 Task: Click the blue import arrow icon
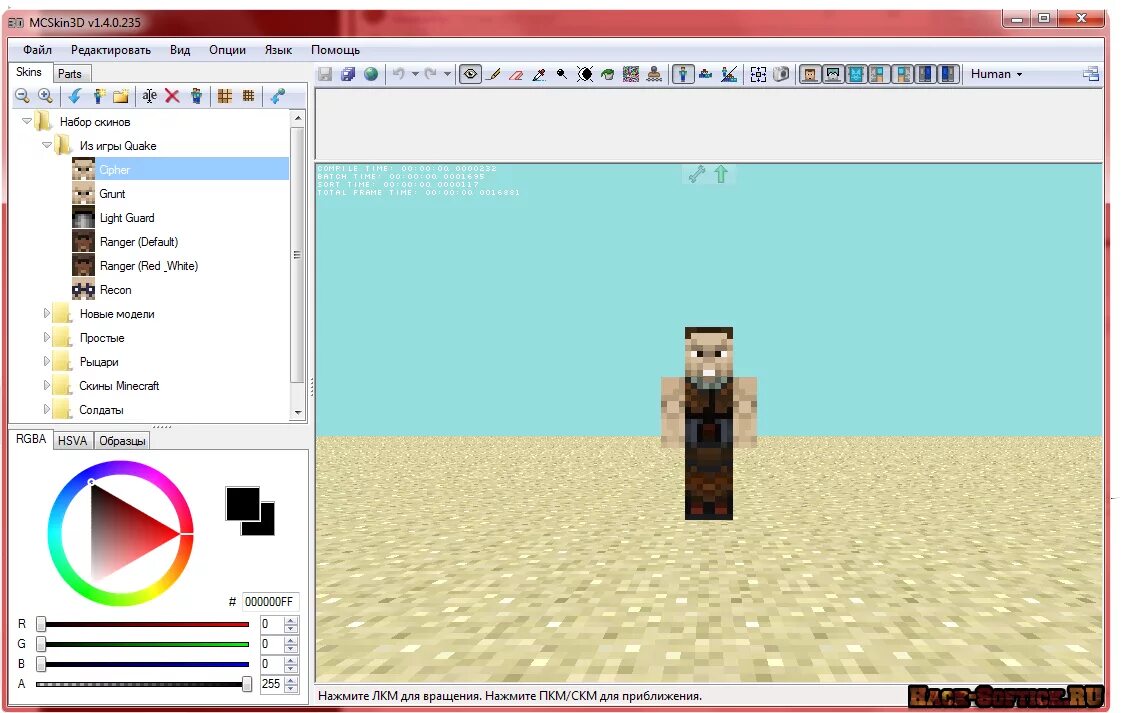(x=74, y=96)
